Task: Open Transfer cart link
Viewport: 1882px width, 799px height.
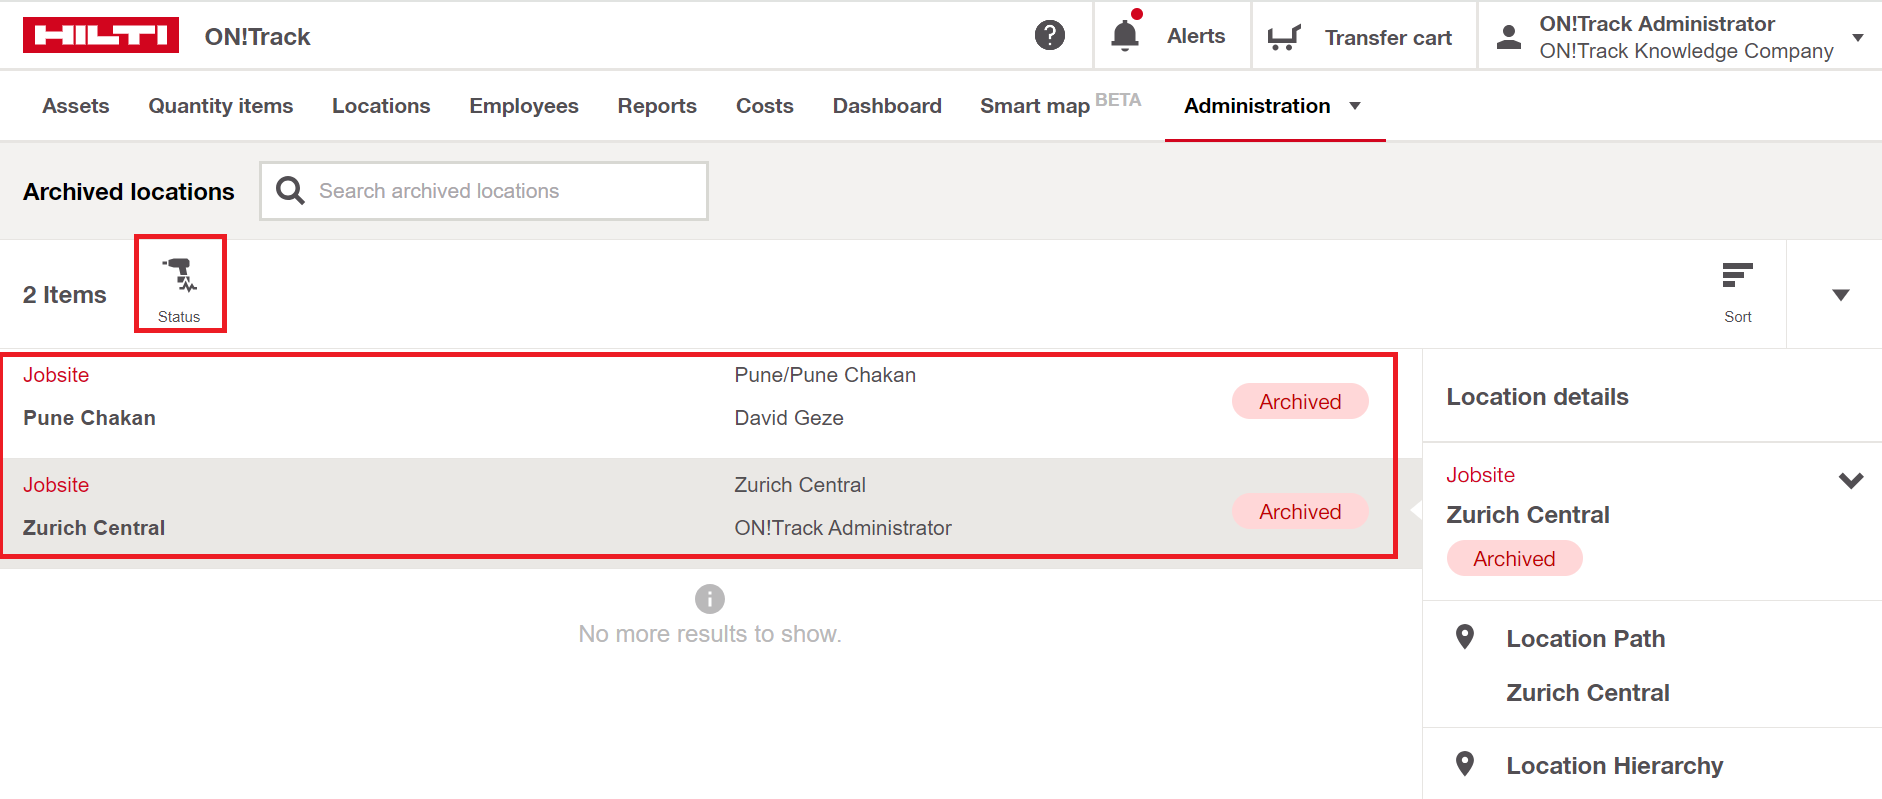Action: point(1388,38)
